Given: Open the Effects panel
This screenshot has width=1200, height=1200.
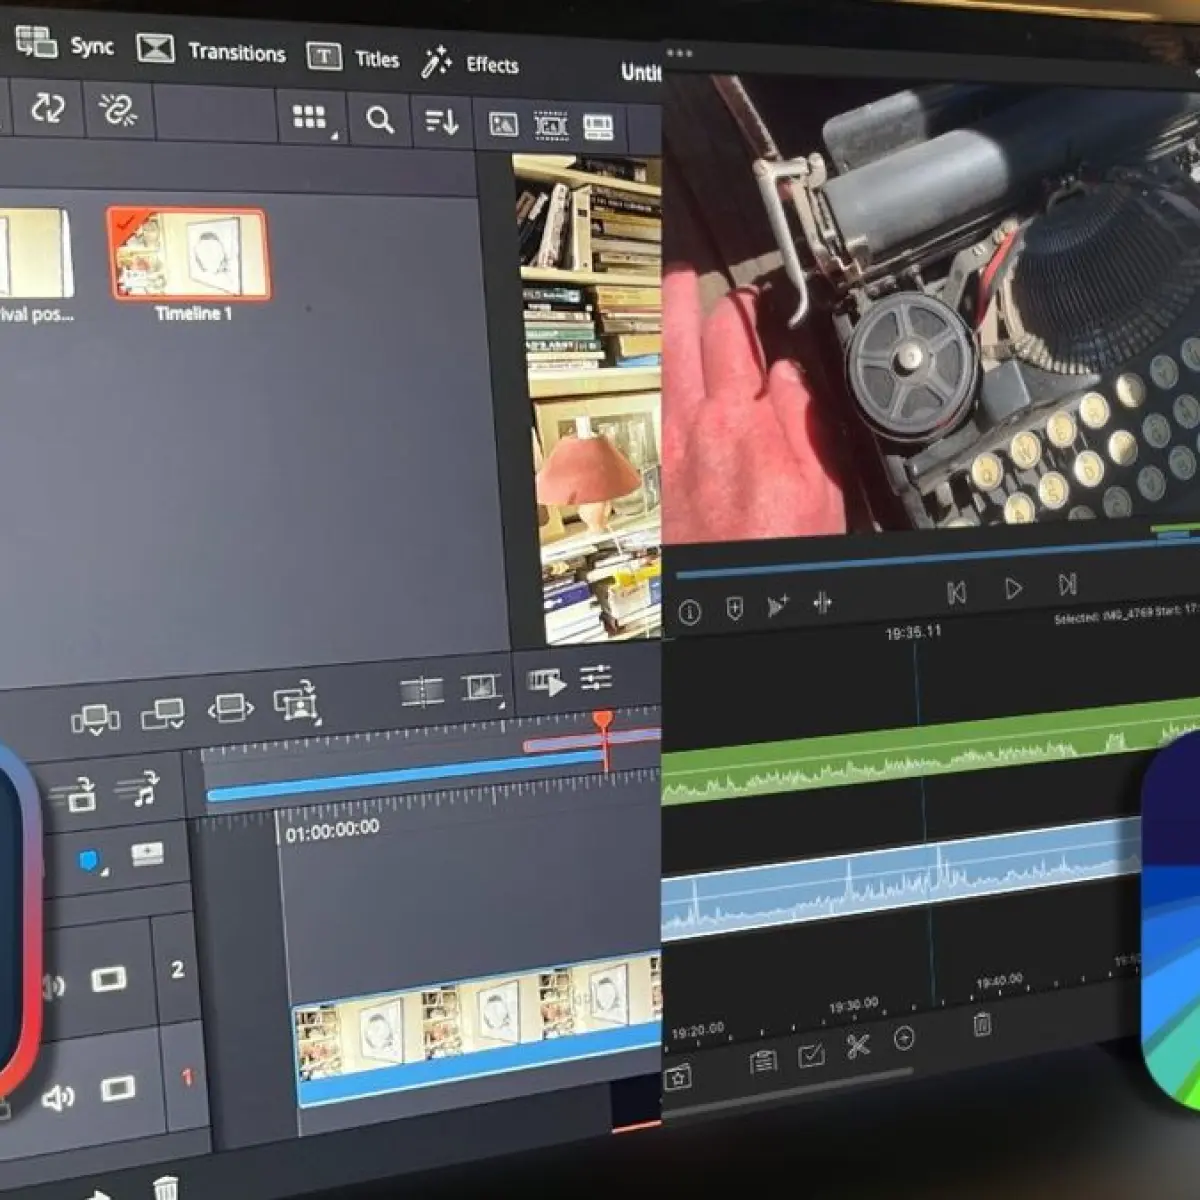Looking at the screenshot, I should pyautogui.click(x=470, y=64).
